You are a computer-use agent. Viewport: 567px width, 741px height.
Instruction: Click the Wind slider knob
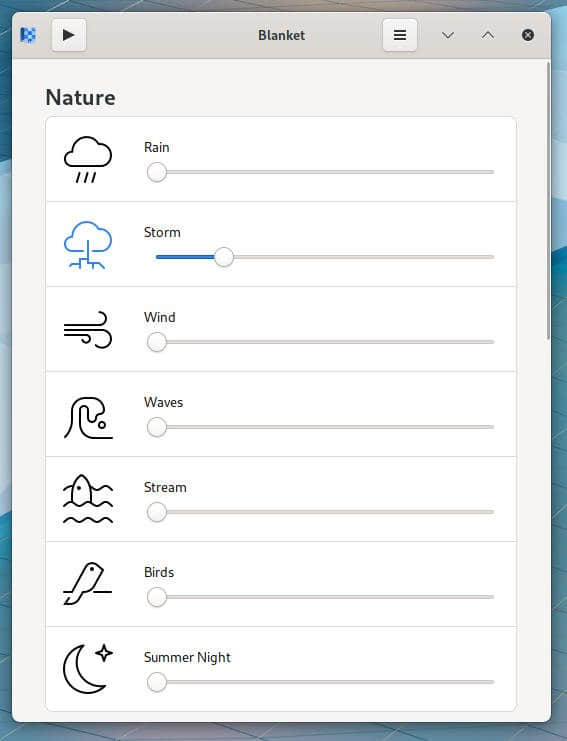pos(156,342)
